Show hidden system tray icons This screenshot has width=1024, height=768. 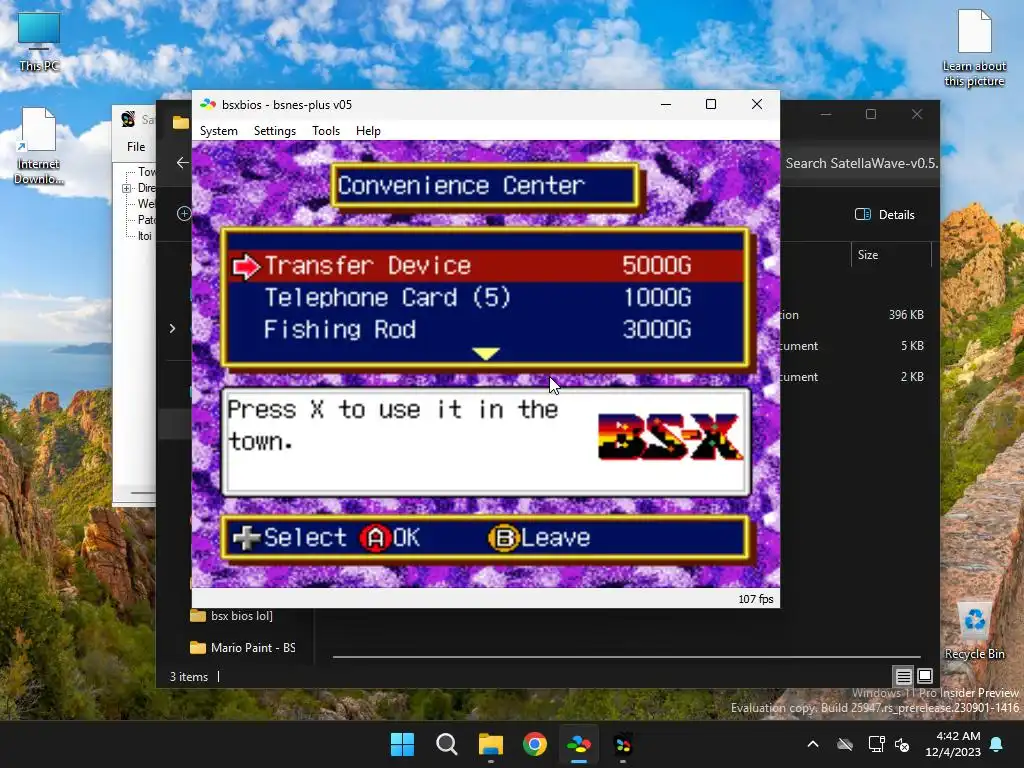click(813, 744)
